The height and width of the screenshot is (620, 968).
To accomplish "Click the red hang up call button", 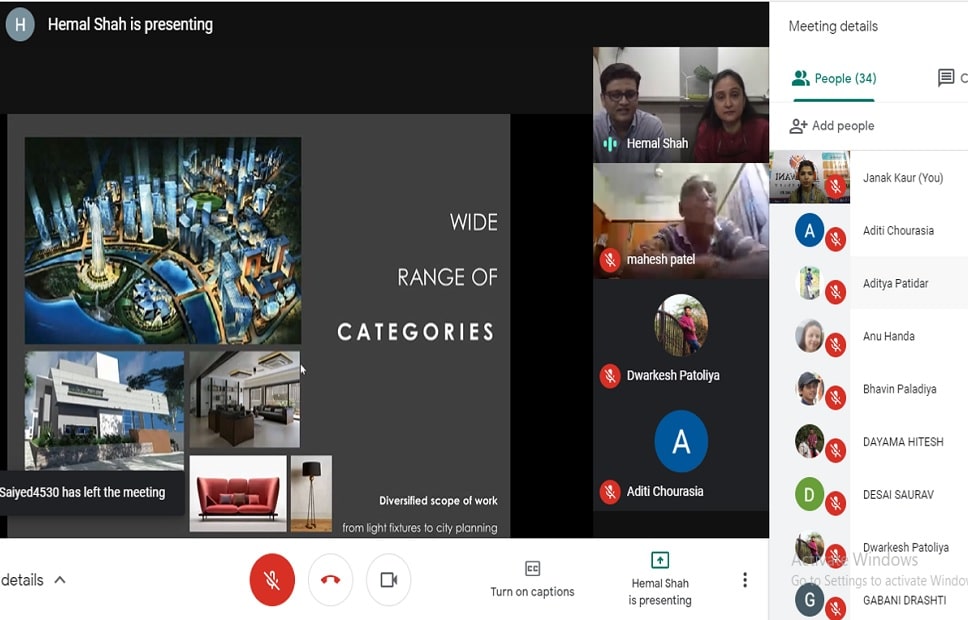I will (330, 580).
